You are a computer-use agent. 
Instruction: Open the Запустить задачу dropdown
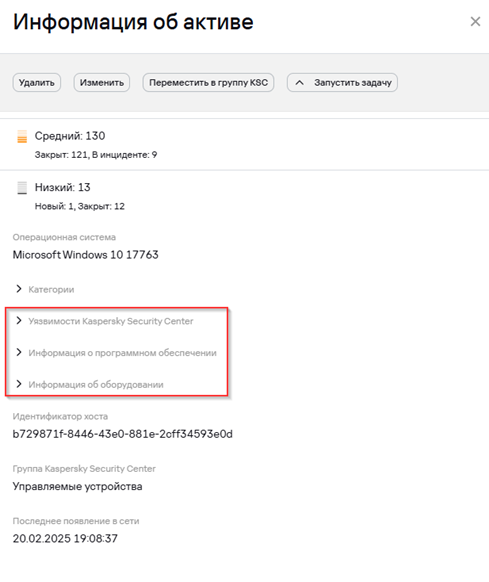[342, 82]
